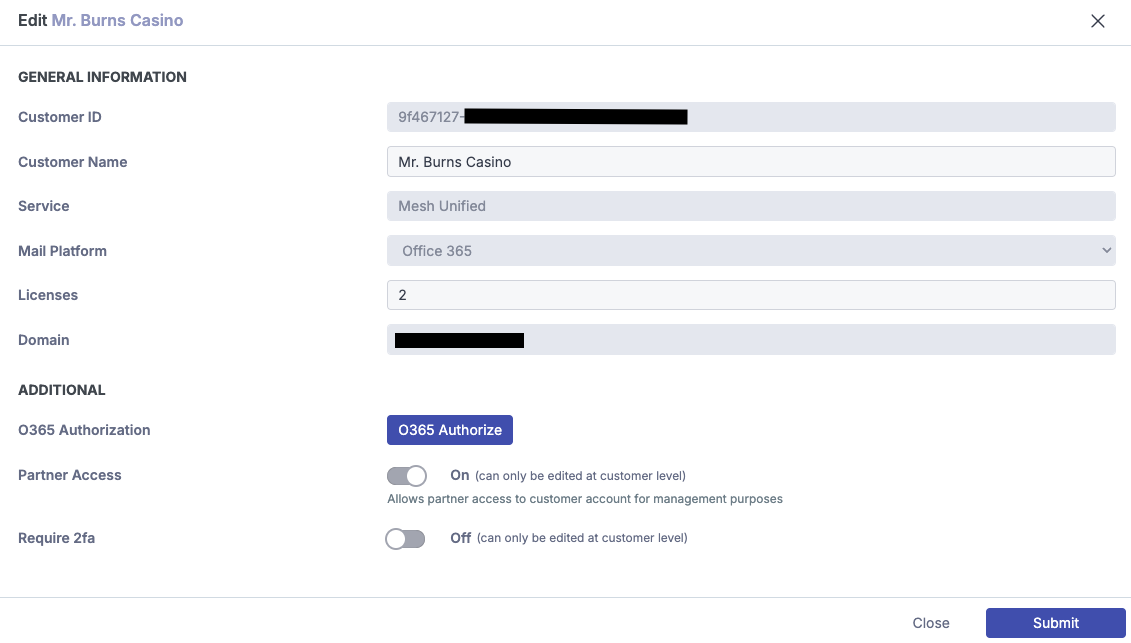This screenshot has height=643, width=1131.
Task: Click the Customer Name input field
Action: [751, 161]
